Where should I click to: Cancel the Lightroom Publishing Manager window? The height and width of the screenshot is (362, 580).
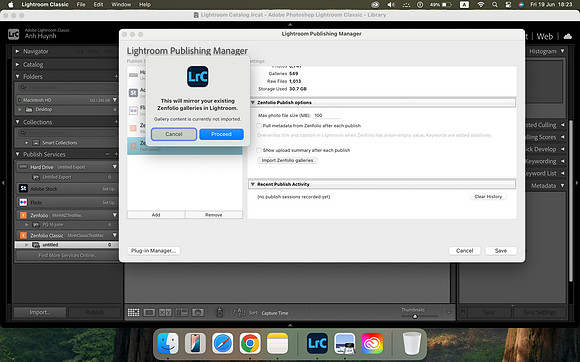(x=464, y=251)
